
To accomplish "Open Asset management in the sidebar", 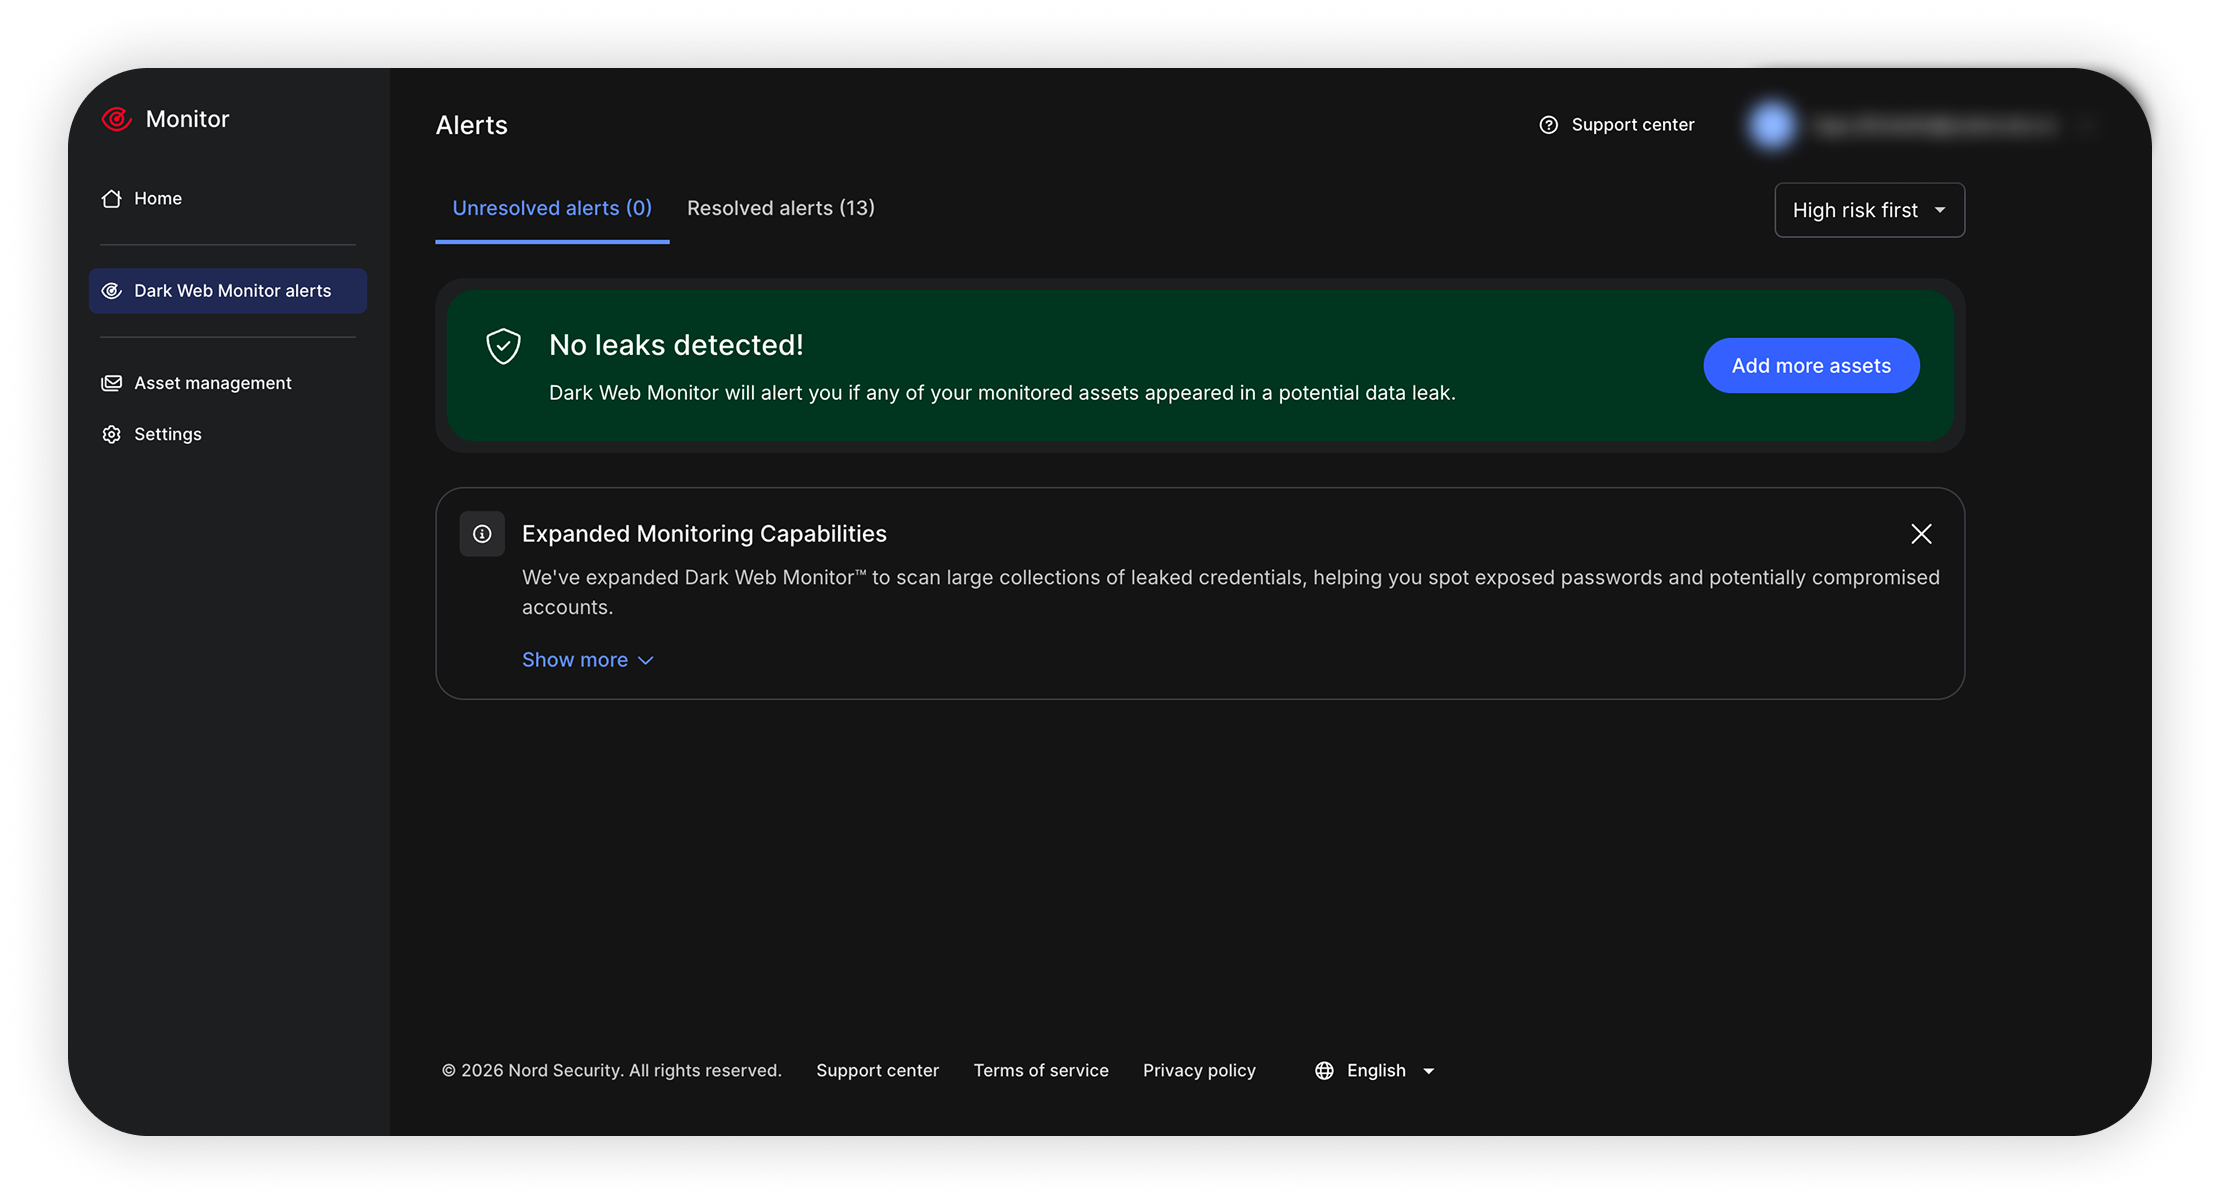I will (228, 383).
